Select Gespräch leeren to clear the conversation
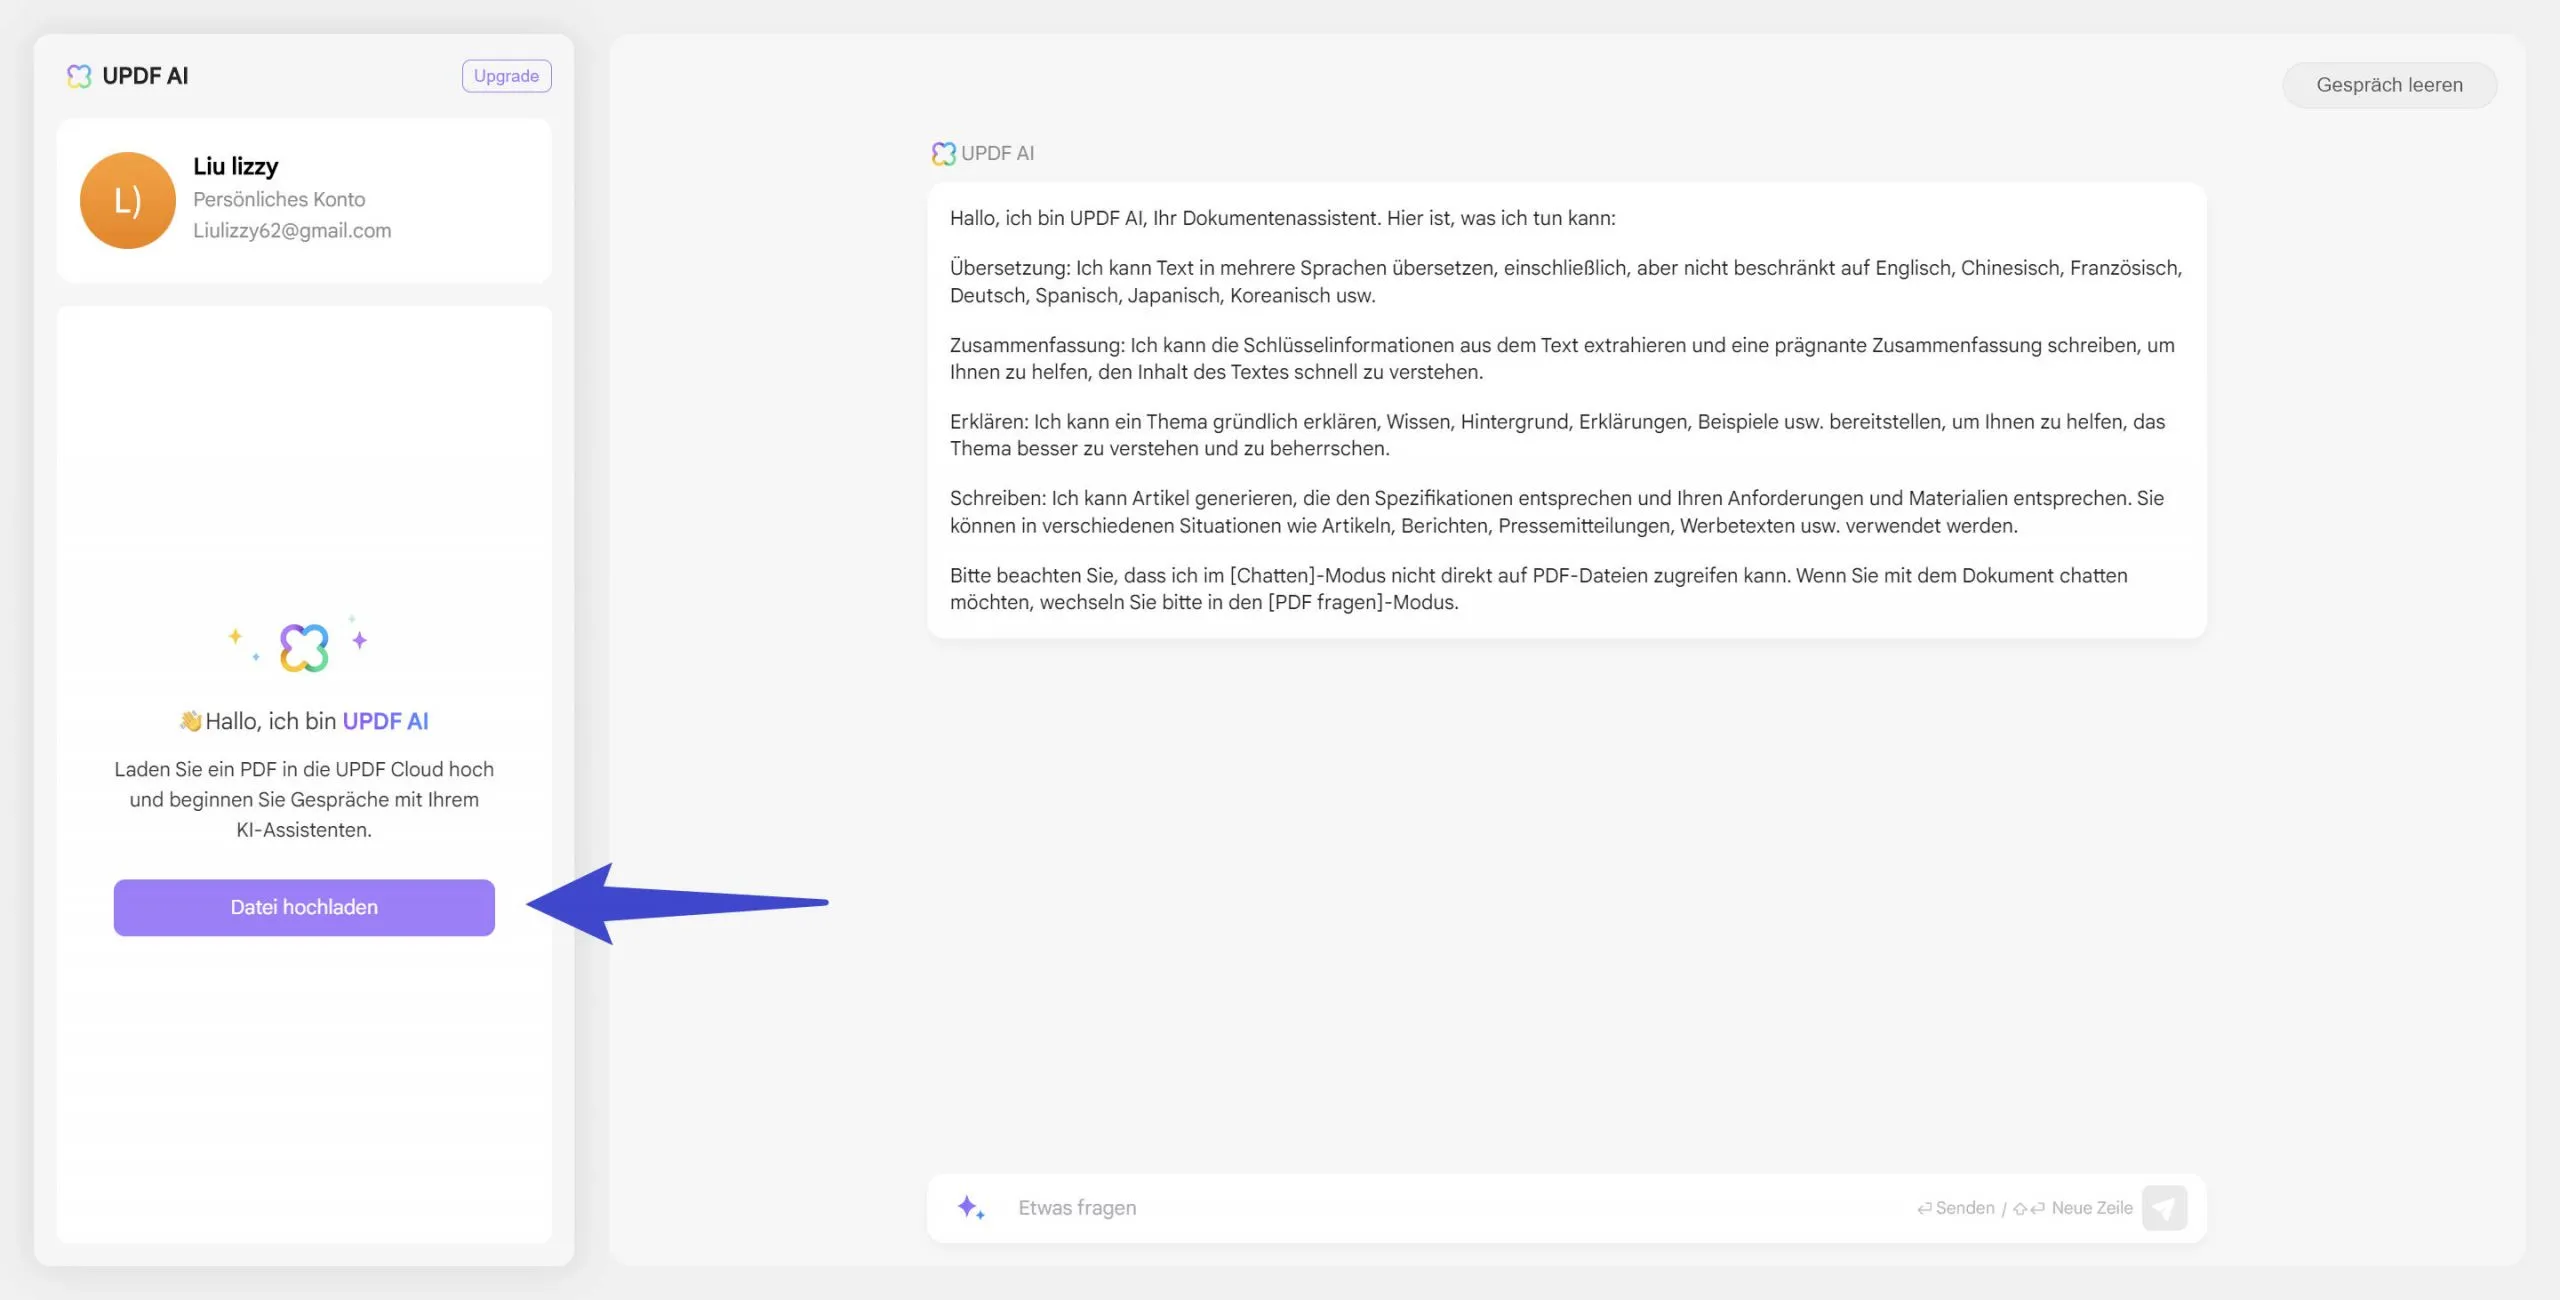 point(2389,84)
